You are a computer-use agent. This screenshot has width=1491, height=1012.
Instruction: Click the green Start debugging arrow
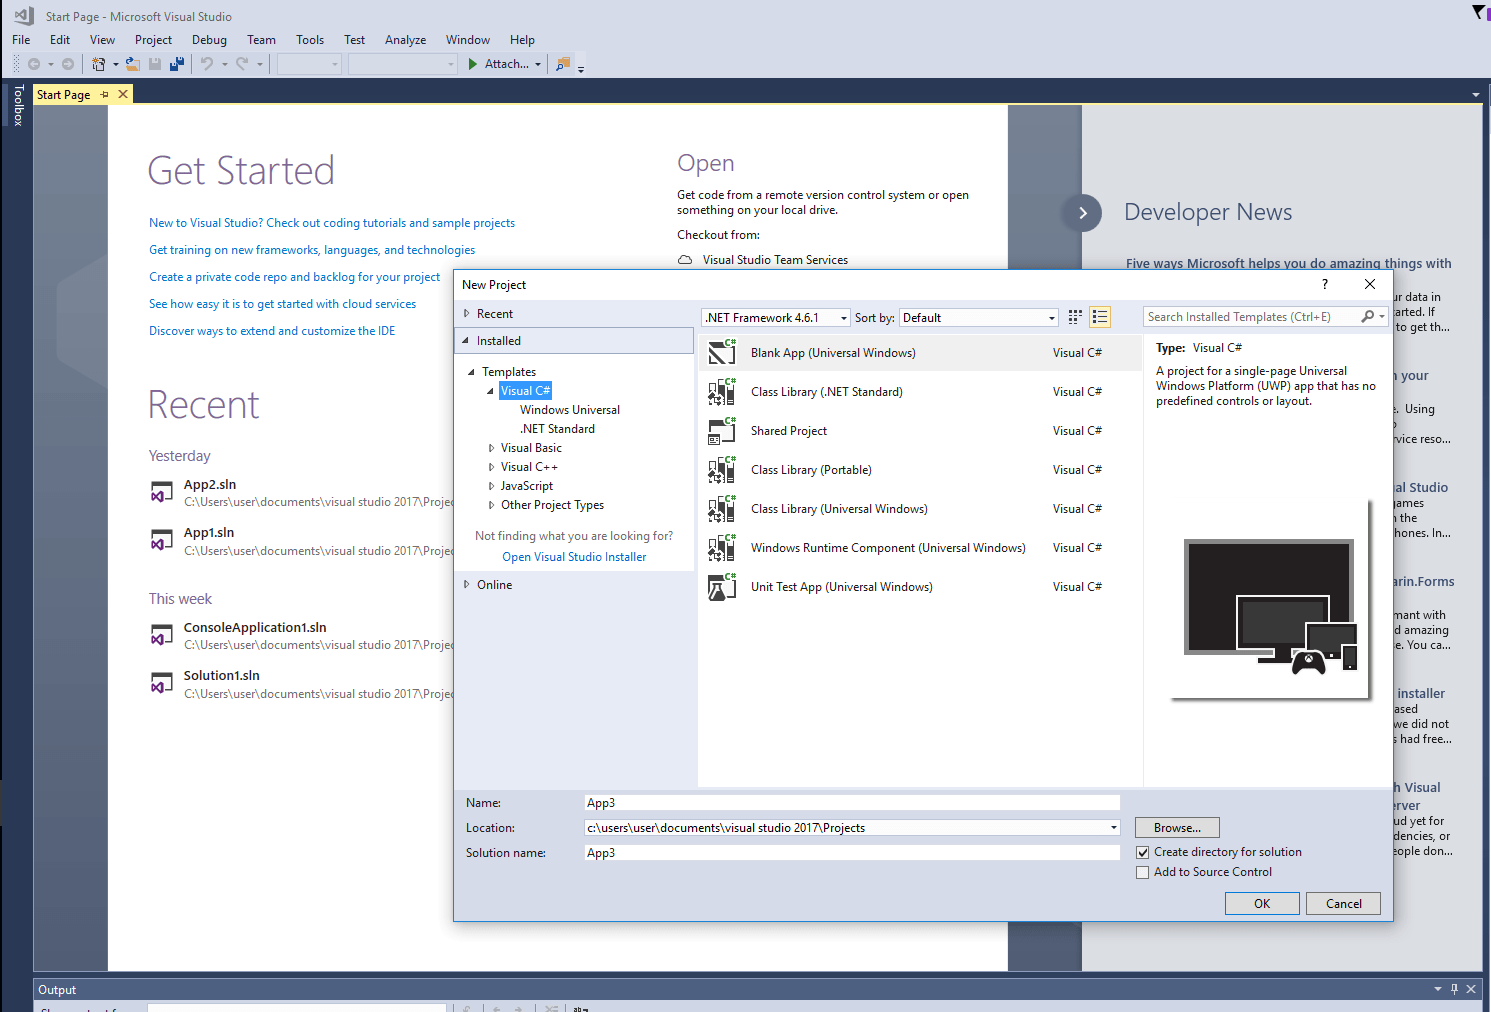473,64
